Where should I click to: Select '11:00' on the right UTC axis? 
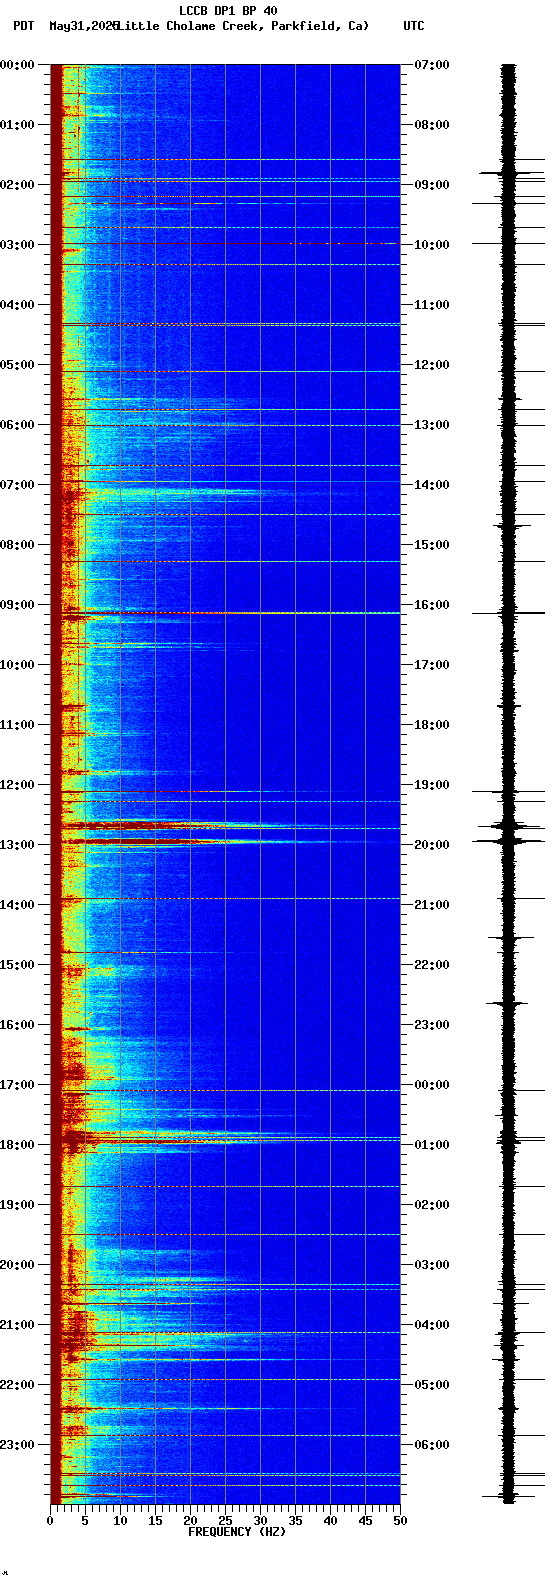pos(432,305)
